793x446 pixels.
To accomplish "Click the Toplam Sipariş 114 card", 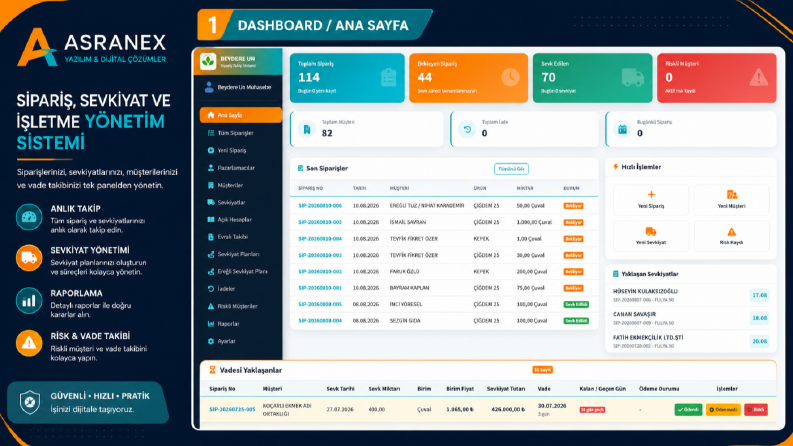I will click(347, 78).
